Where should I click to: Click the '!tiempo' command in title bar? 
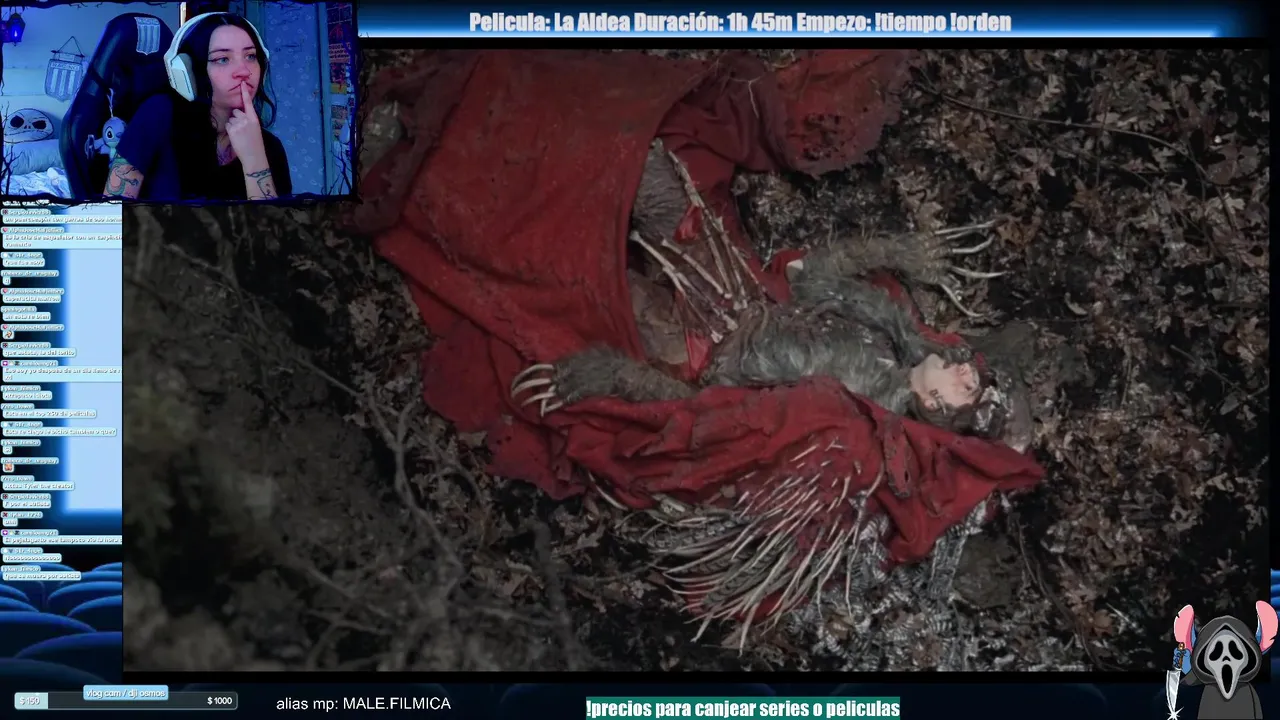(910, 23)
